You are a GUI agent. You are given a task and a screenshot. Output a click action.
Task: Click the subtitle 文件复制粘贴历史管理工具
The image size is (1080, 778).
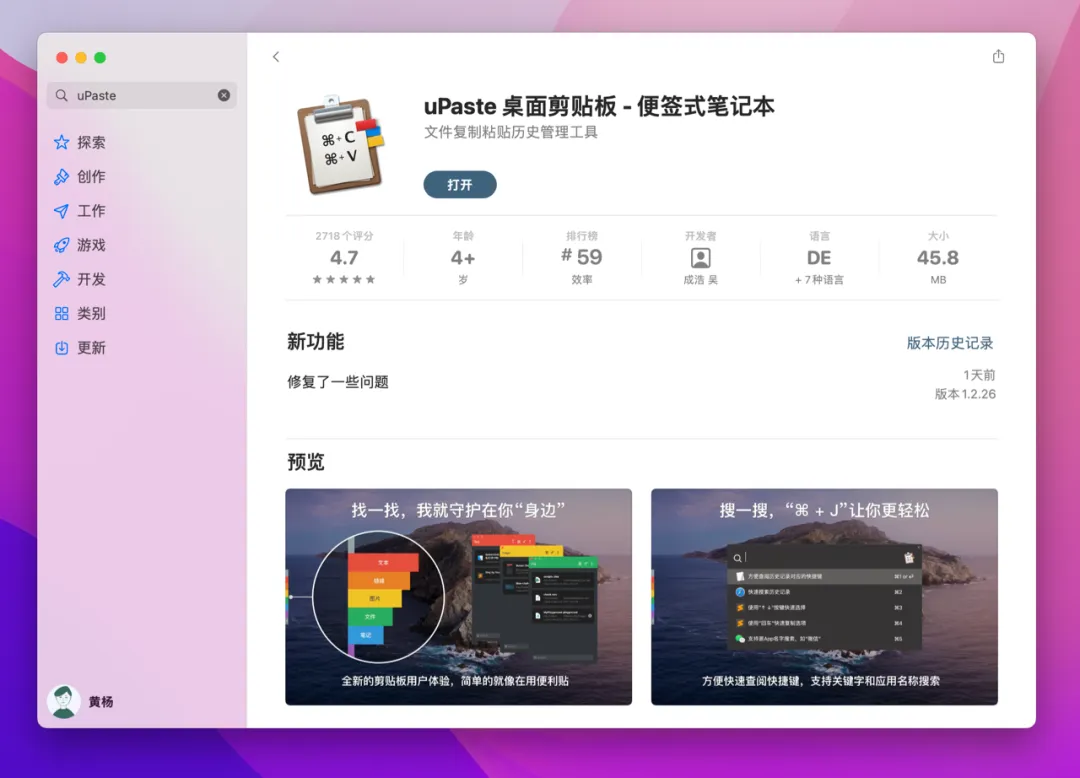coord(510,132)
